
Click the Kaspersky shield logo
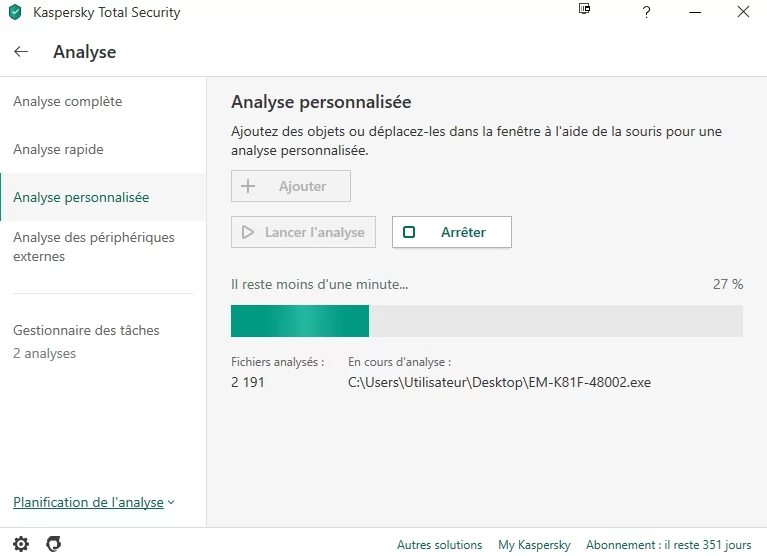[x=15, y=12]
